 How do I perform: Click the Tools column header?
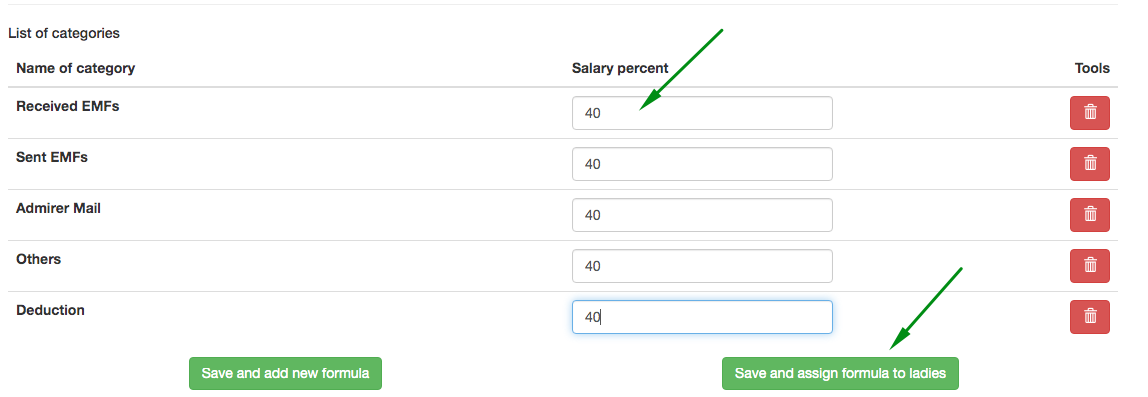(1092, 68)
